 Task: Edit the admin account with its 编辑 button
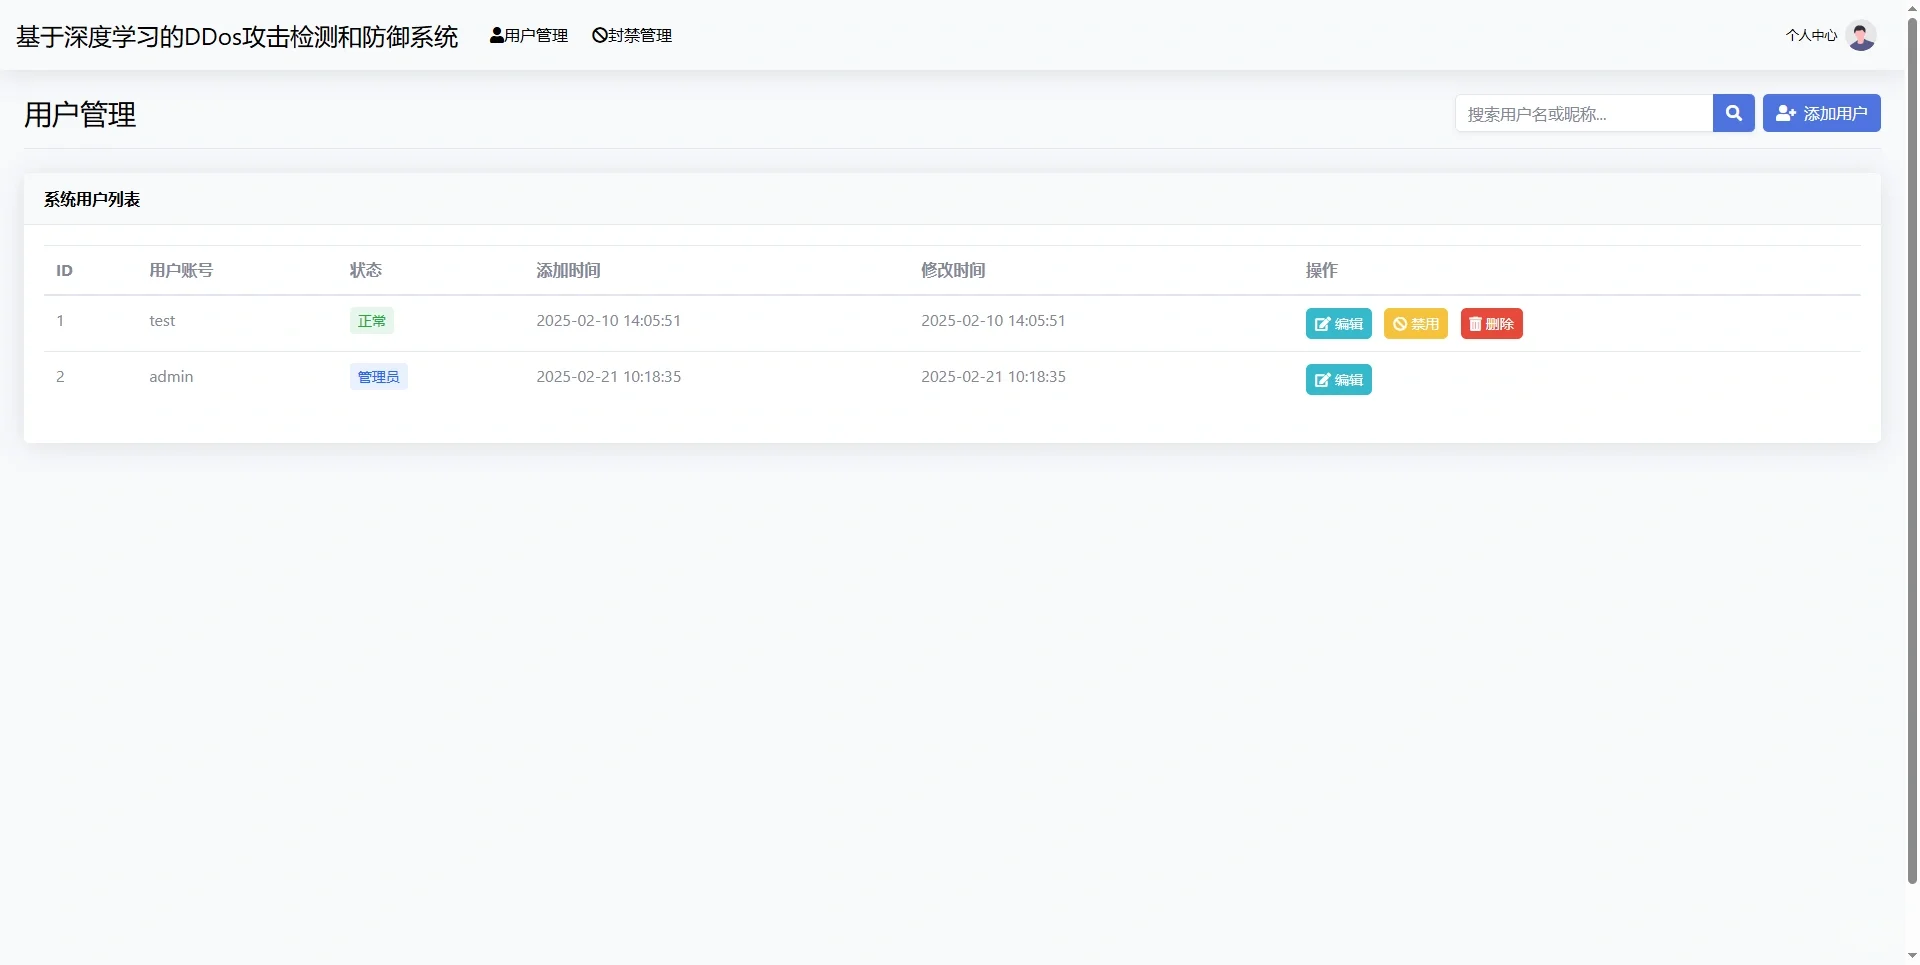pos(1338,379)
